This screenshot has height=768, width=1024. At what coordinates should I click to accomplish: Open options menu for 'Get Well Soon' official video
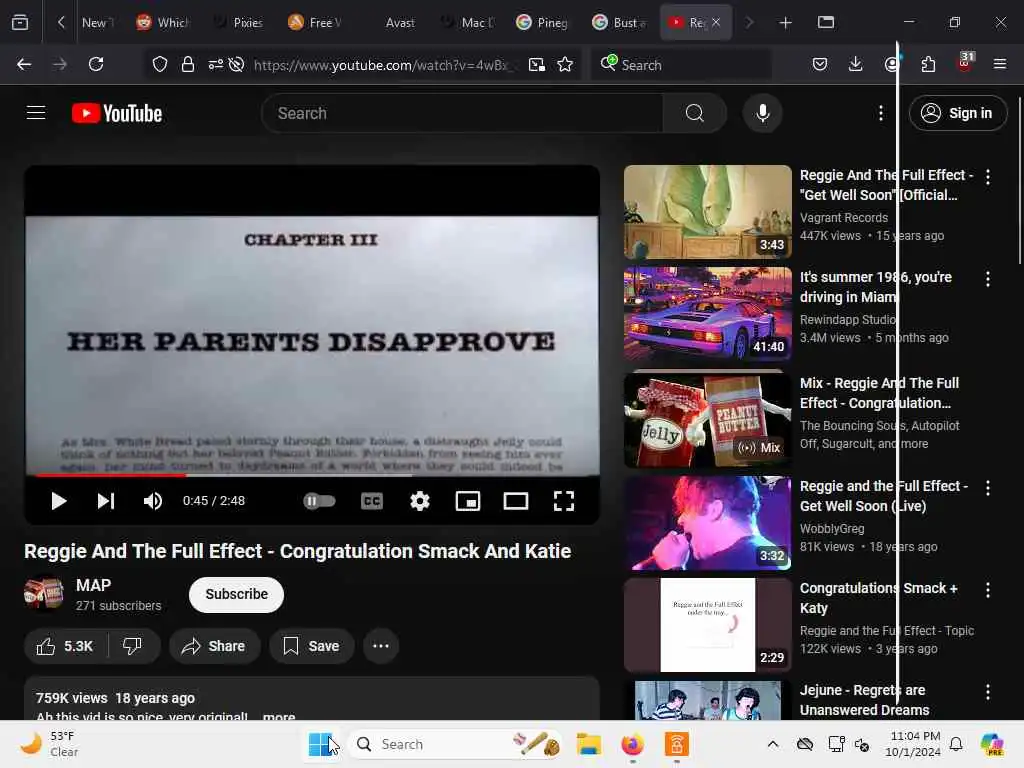[x=987, y=176]
